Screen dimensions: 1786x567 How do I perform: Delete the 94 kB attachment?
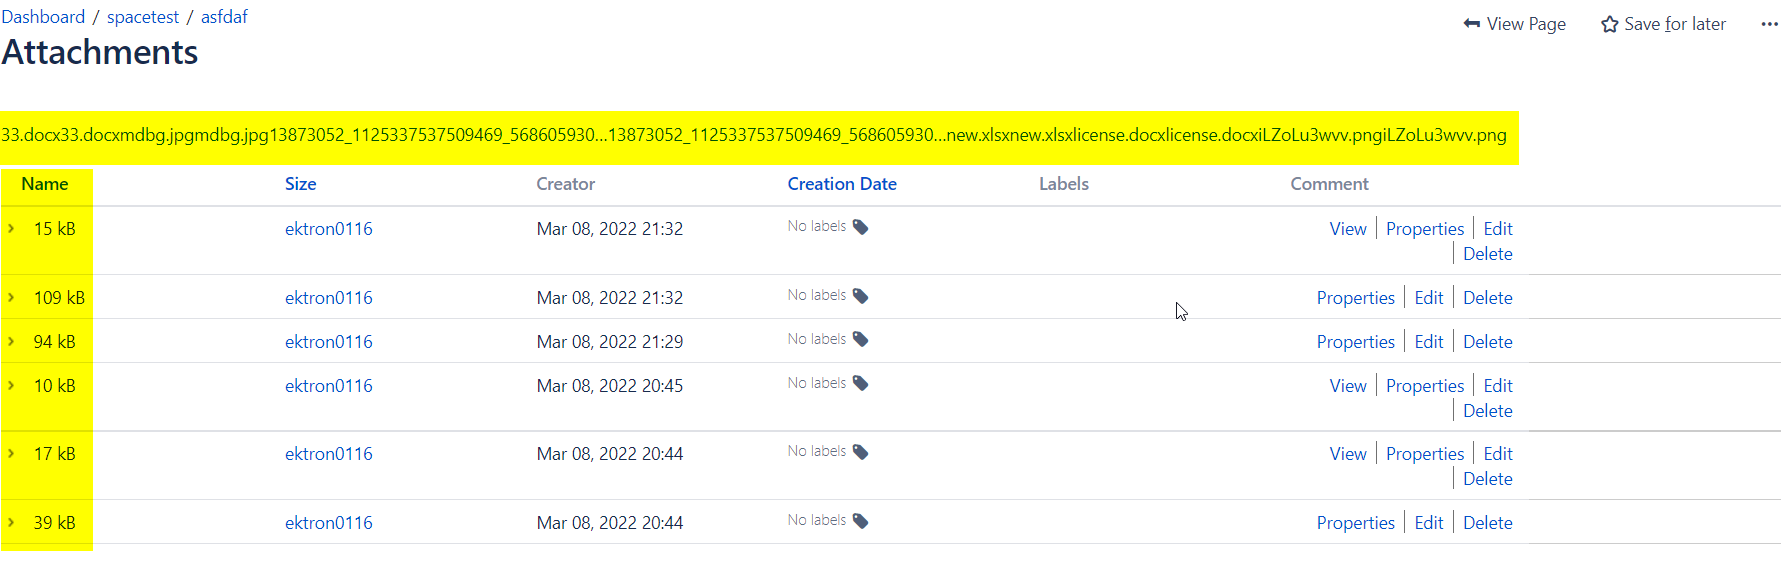[1488, 342]
